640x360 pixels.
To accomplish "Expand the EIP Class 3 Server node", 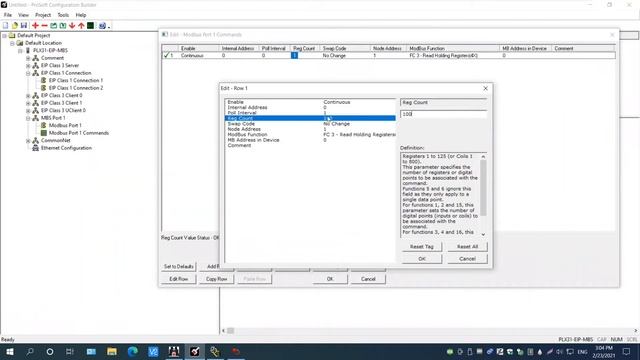I will (x=28, y=65).
